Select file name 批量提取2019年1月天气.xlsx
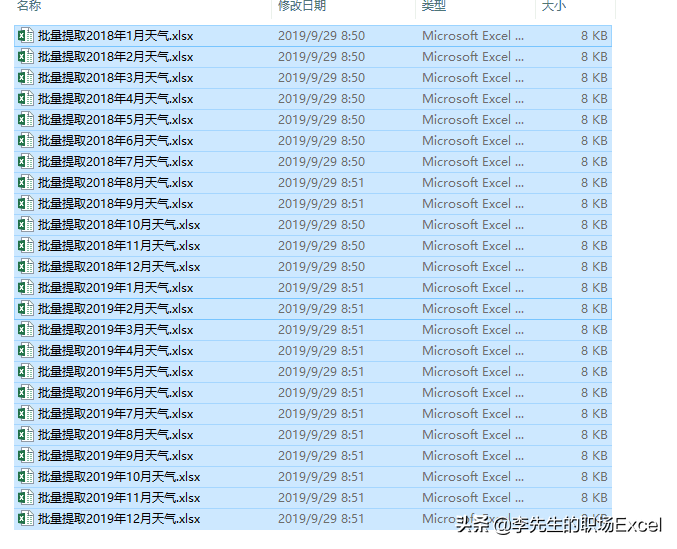The width and height of the screenshot is (677, 549). [x=115, y=288]
